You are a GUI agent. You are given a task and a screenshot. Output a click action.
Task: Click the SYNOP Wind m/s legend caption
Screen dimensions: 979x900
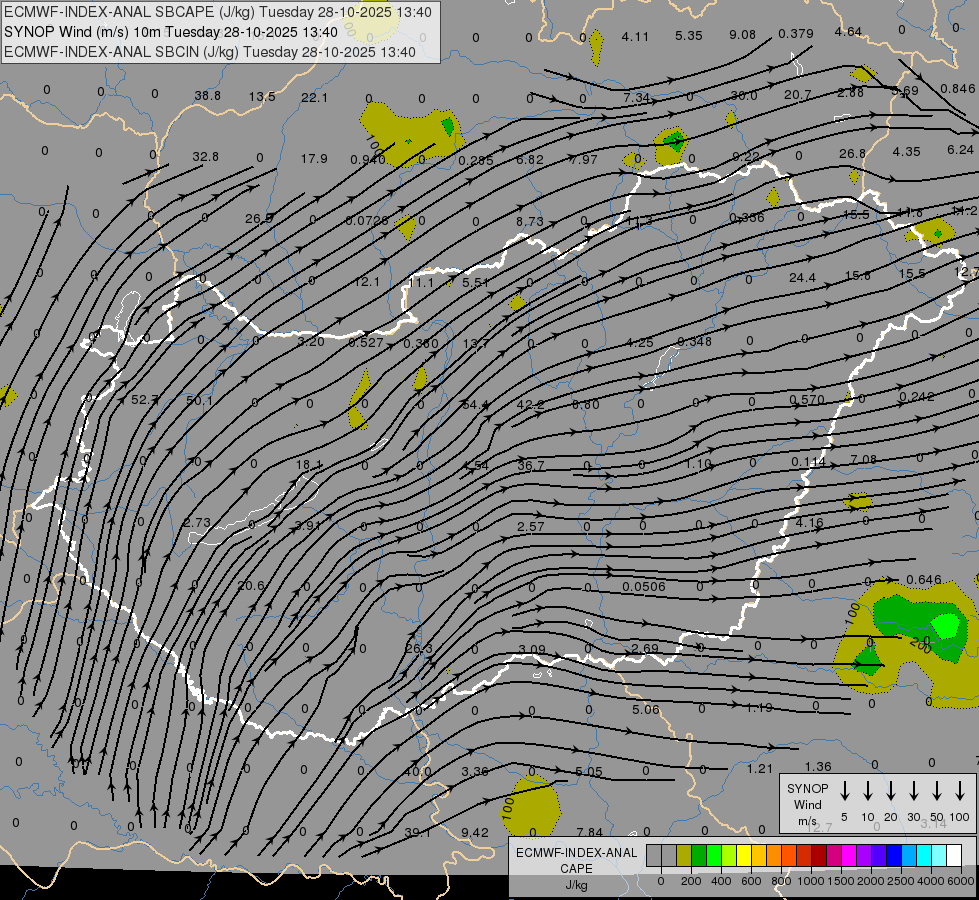click(807, 804)
